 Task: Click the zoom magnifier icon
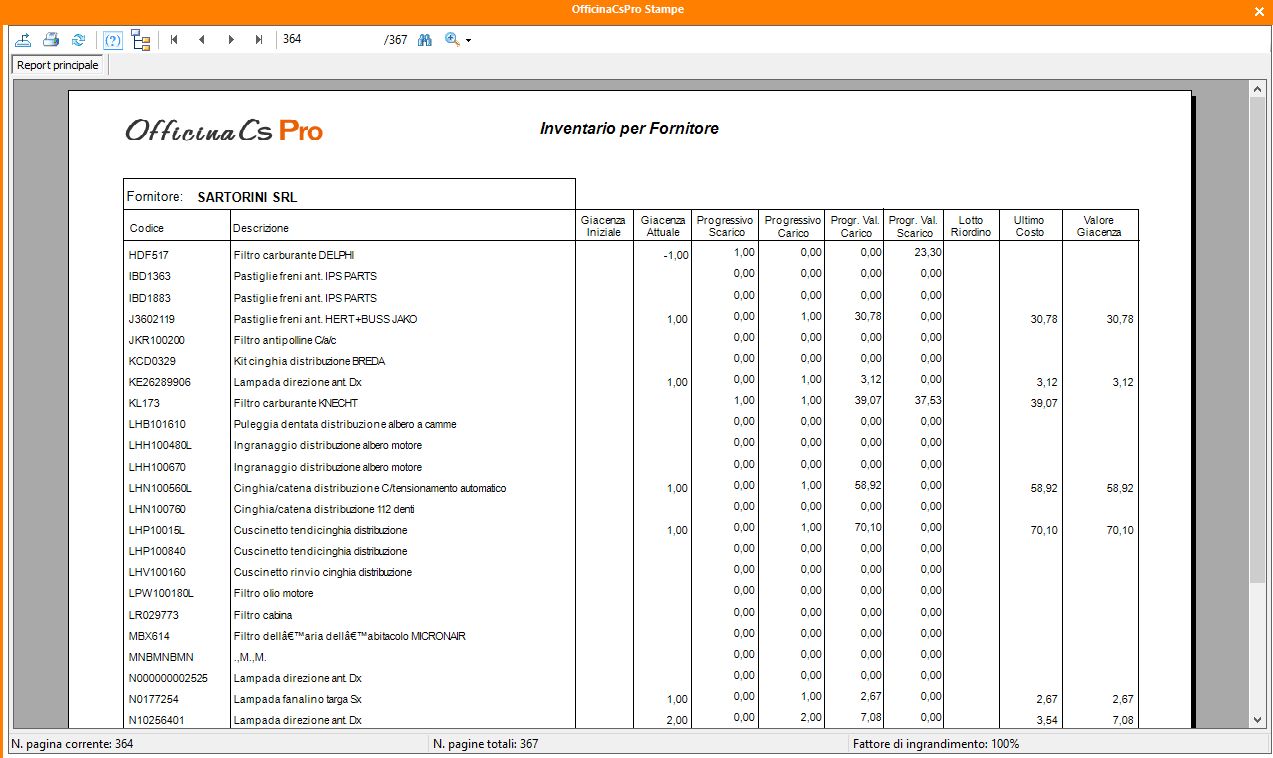[x=452, y=40]
